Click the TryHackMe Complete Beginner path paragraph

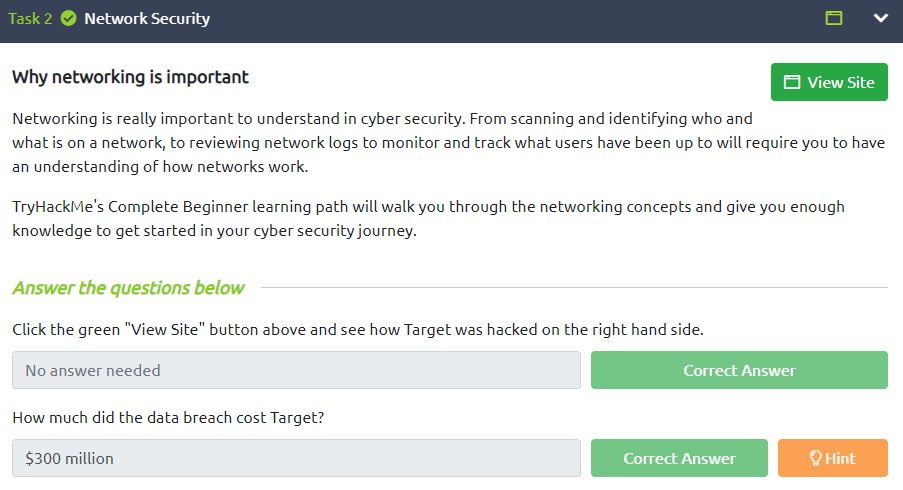(x=428, y=218)
